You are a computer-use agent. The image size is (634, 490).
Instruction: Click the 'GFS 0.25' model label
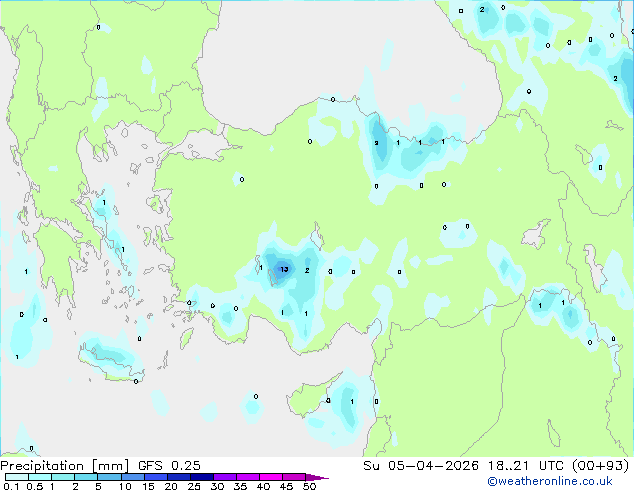click(x=169, y=466)
